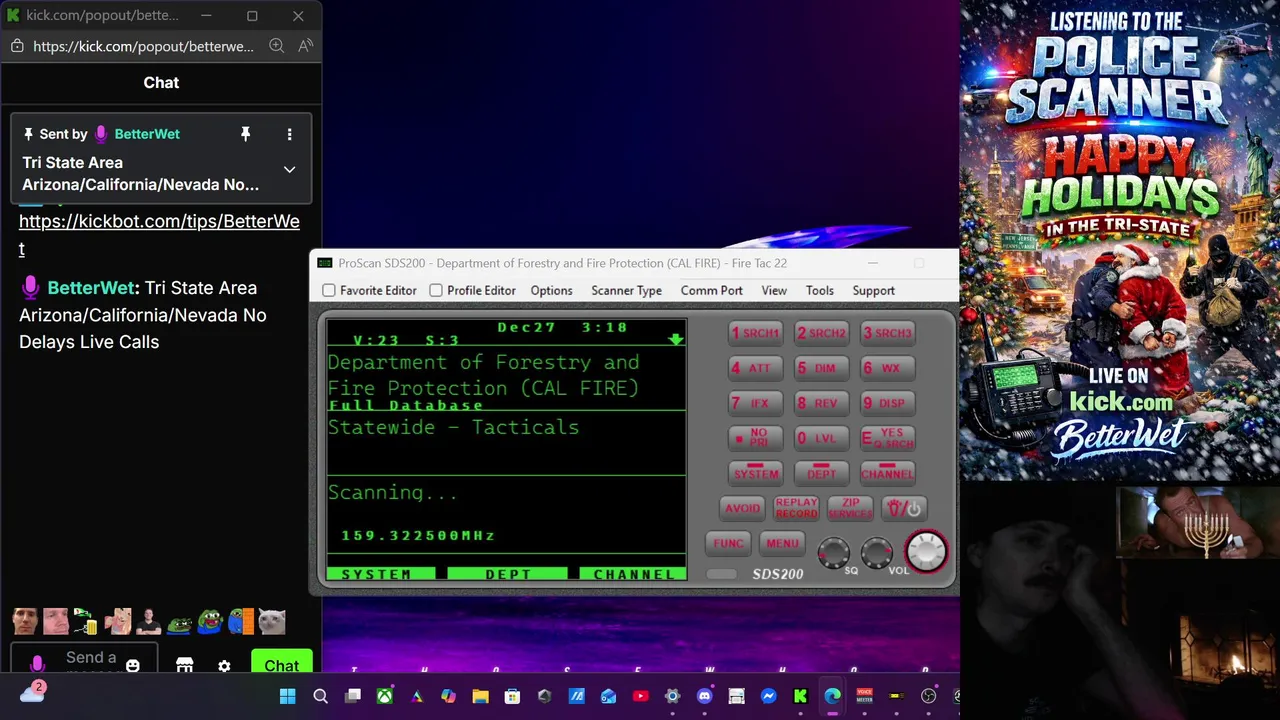Click the Kick popout address bar URL
Image resolution: width=1280 pixels, height=720 pixels.
point(143,46)
